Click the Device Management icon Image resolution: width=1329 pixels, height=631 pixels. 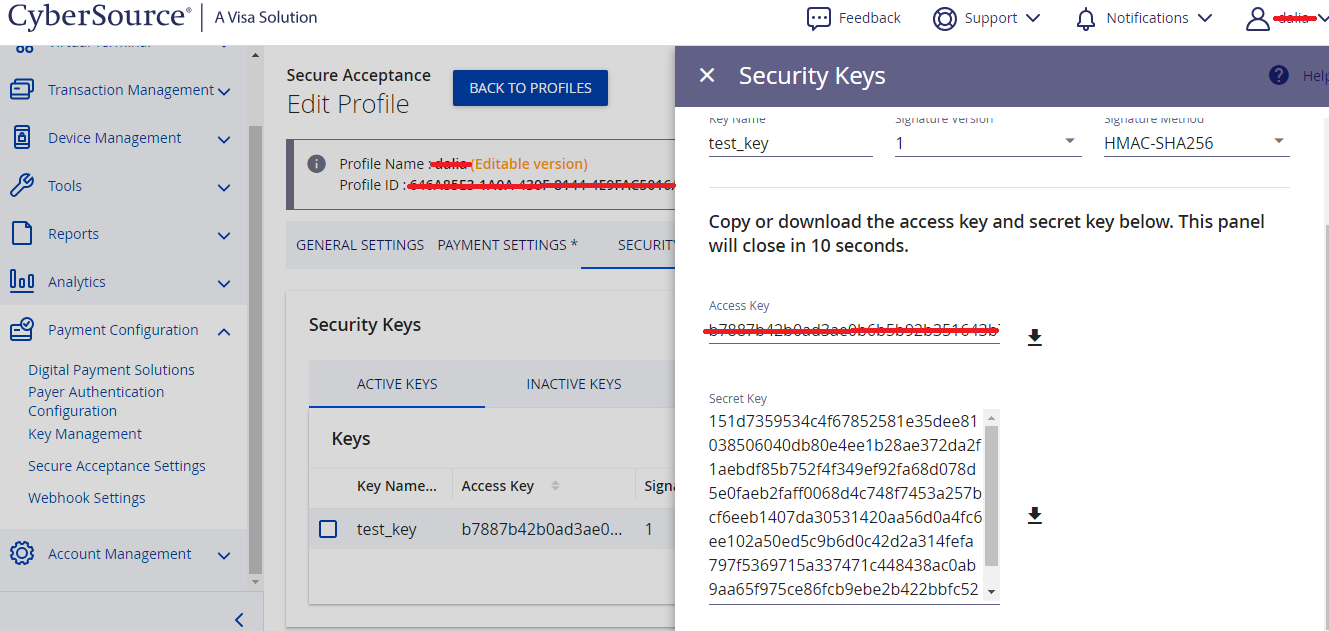click(x=22, y=138)
